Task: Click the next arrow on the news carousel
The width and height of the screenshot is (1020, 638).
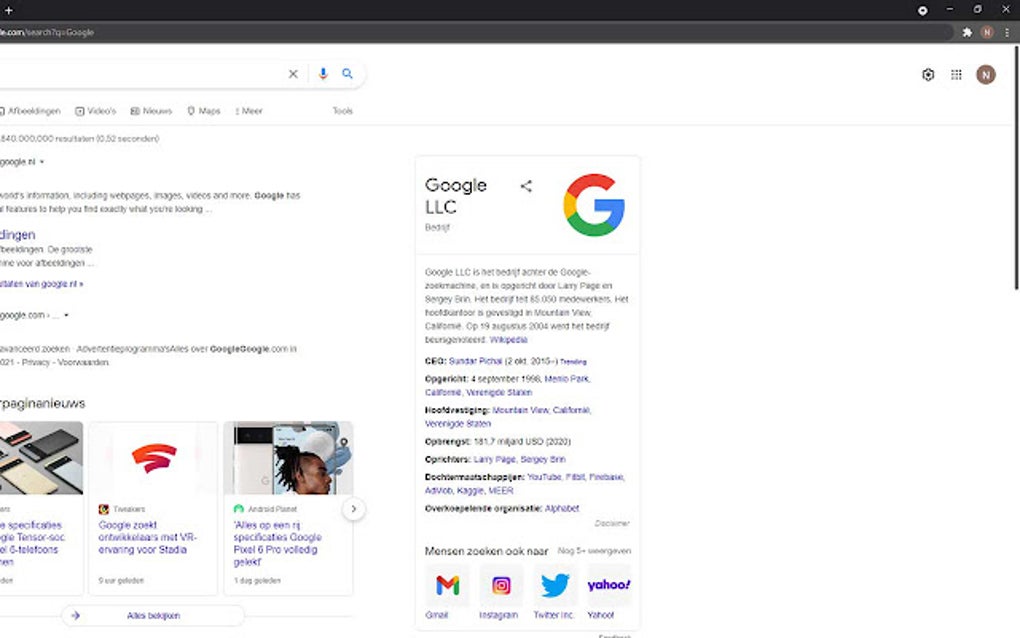Action: click(x=354, y=509)
